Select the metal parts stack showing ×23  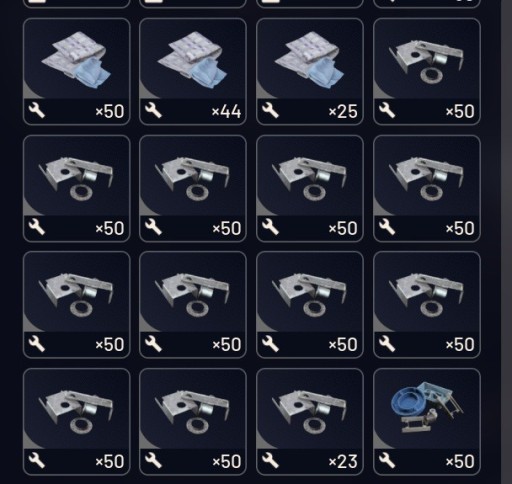coord(310,422)
